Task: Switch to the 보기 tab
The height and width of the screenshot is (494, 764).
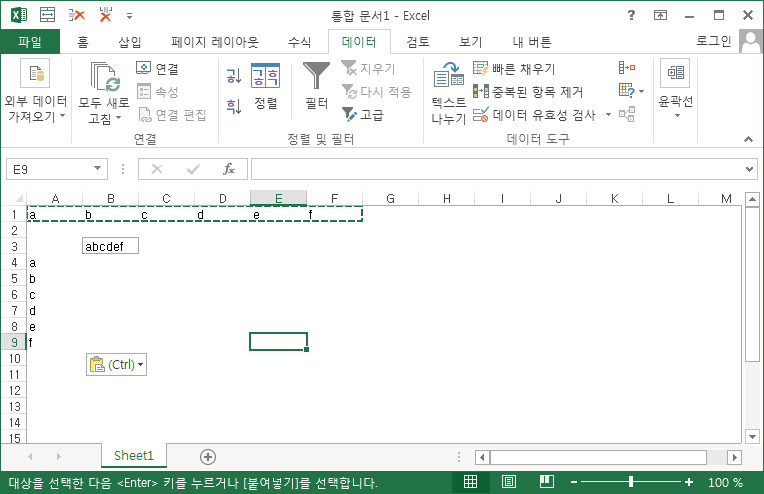Action: pos(470,42)
